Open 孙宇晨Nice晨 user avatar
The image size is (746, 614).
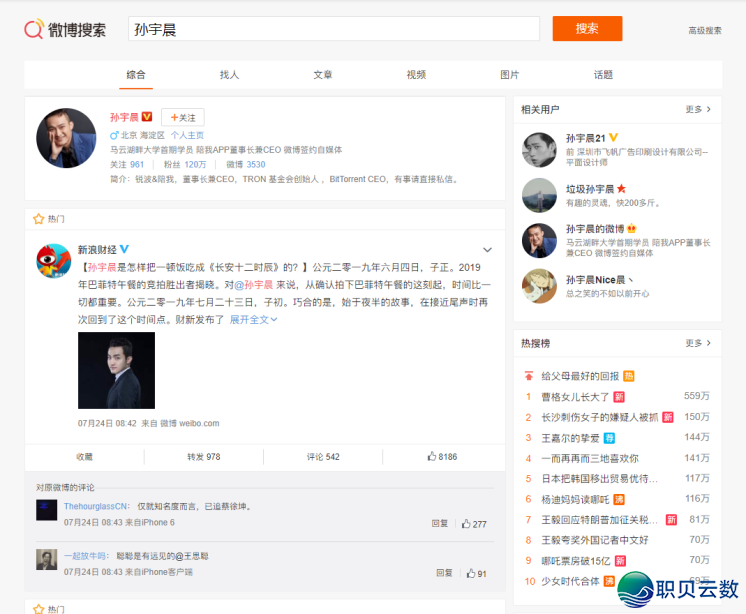pyautogui.click(x=539, y=286)
